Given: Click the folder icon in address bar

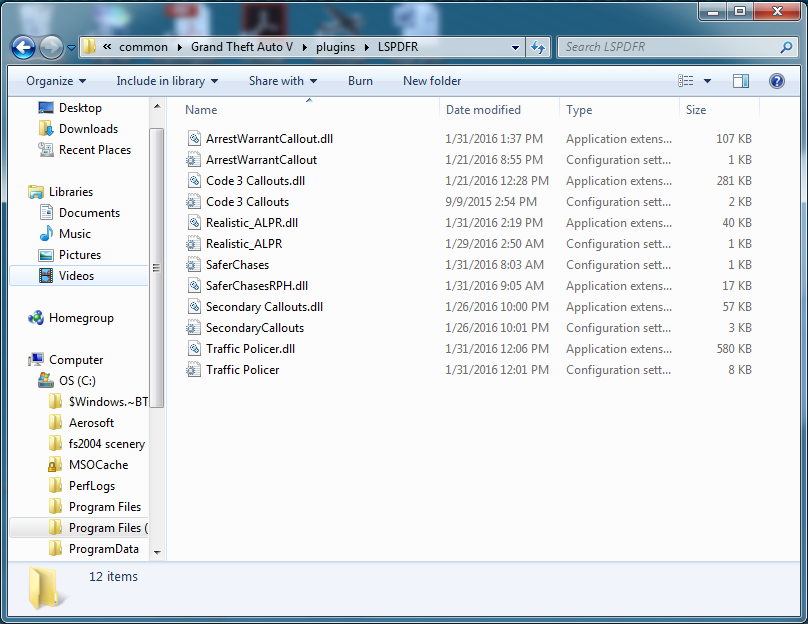Looking at the screenshot, I should coord(89,47).
